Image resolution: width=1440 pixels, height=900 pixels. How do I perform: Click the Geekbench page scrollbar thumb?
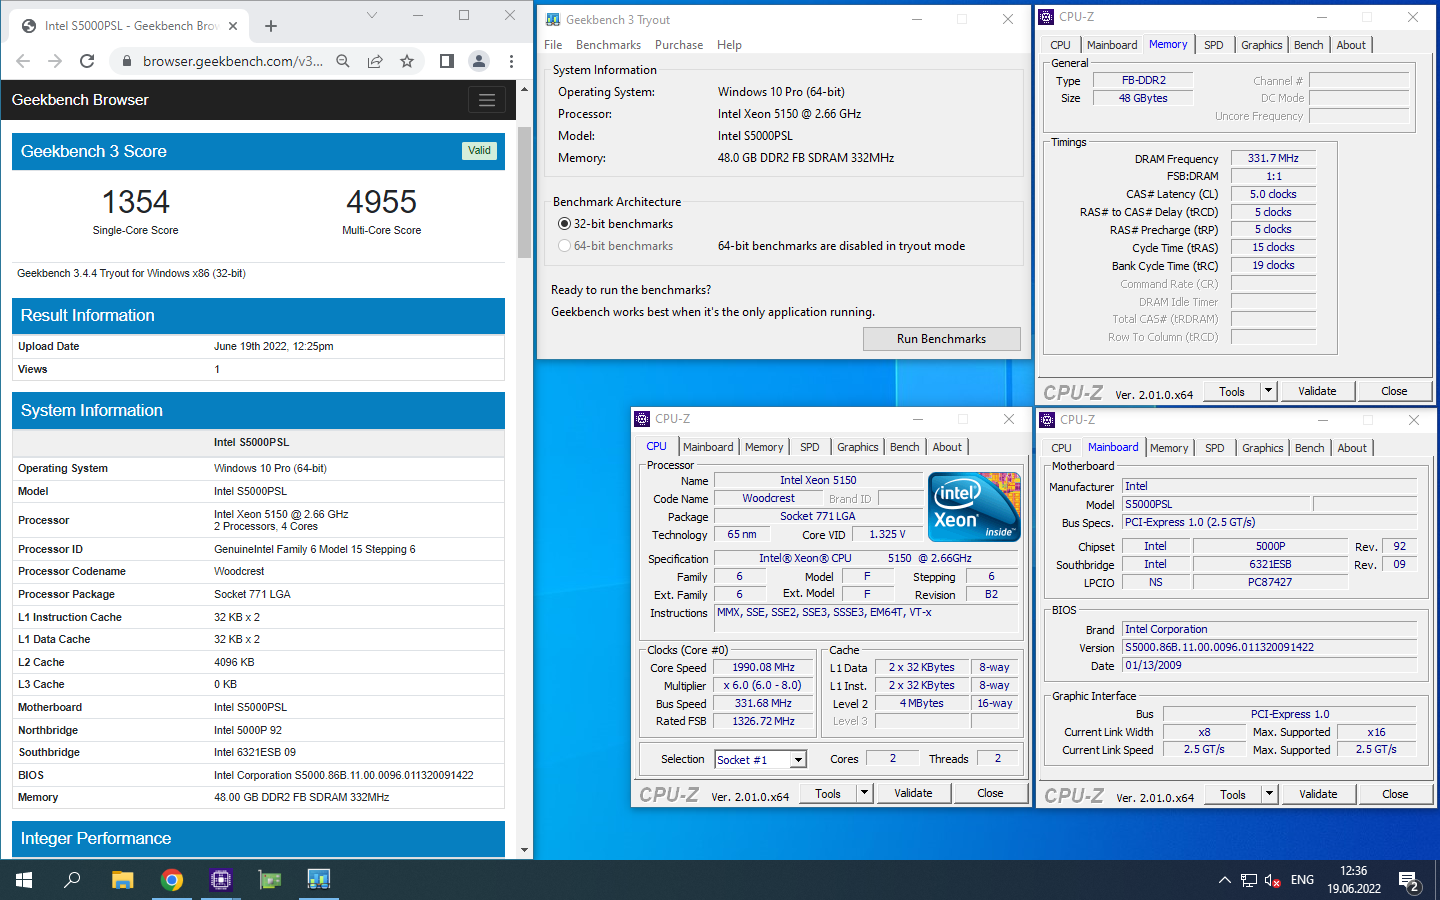(524, 192)
